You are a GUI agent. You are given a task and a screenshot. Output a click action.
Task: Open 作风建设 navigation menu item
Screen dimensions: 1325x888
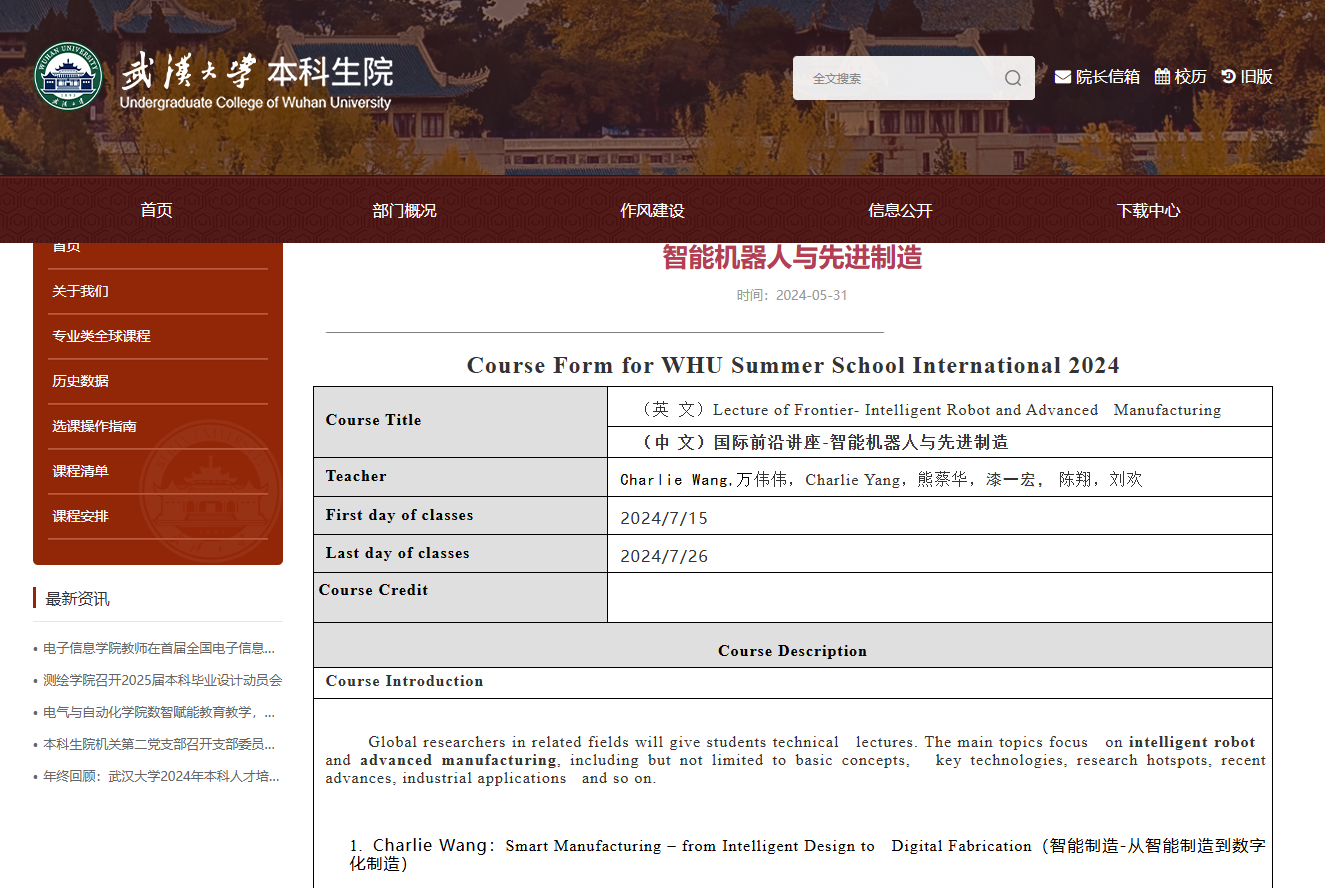pos(652,210)
